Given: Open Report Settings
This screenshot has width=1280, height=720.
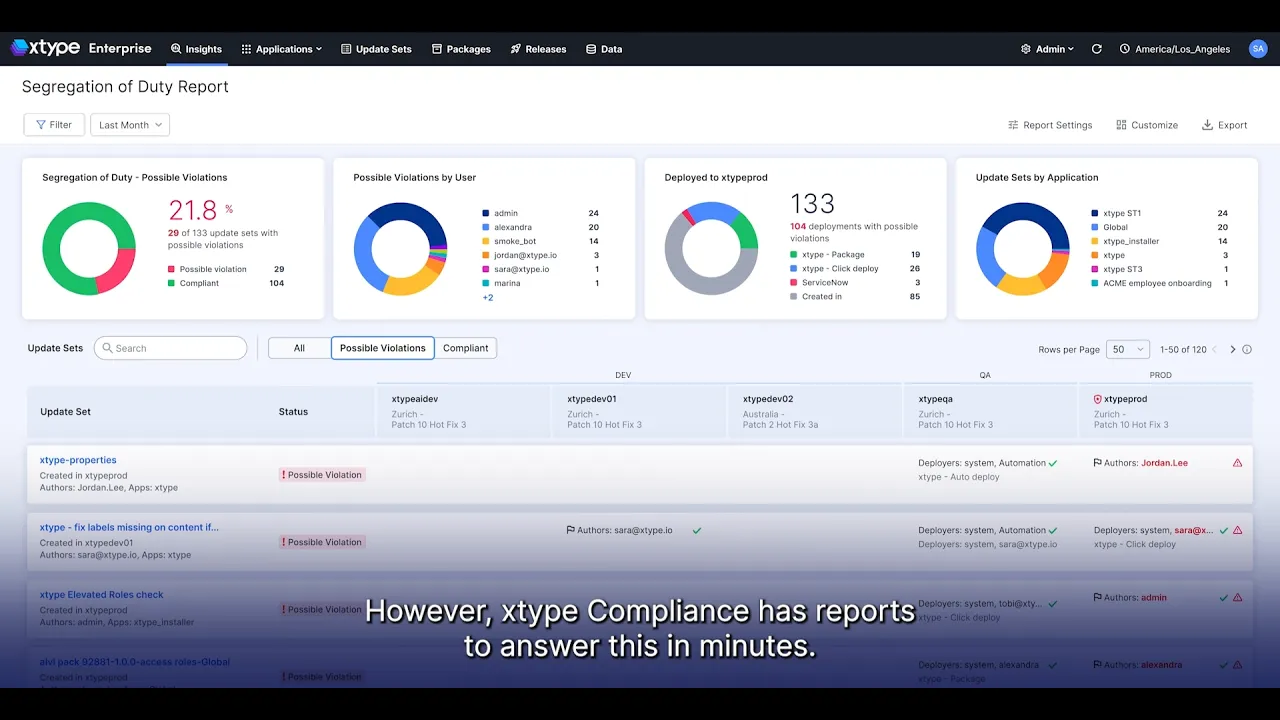Looking at the screenshot, I should 1050,125.
